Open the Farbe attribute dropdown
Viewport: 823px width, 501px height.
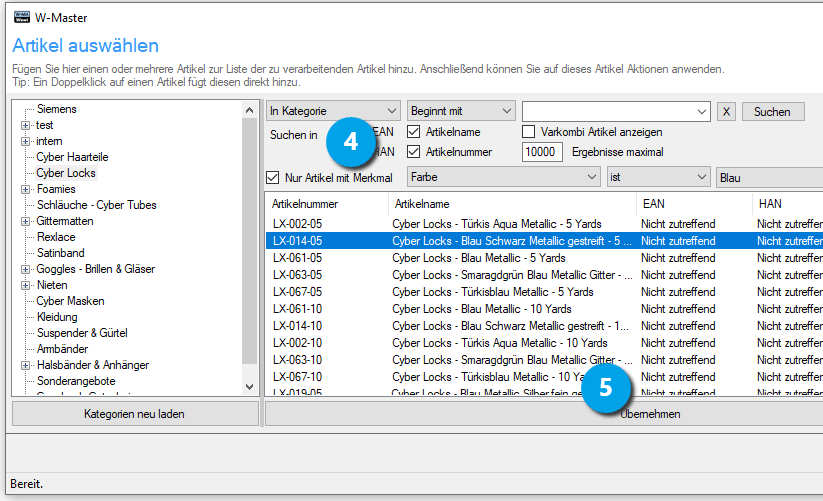pyautogui.click(x=503, y=177)
